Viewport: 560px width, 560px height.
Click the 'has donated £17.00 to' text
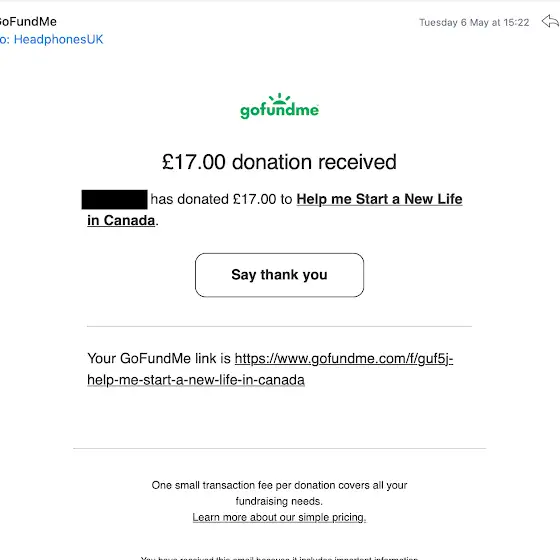click(x=221, y=199)
